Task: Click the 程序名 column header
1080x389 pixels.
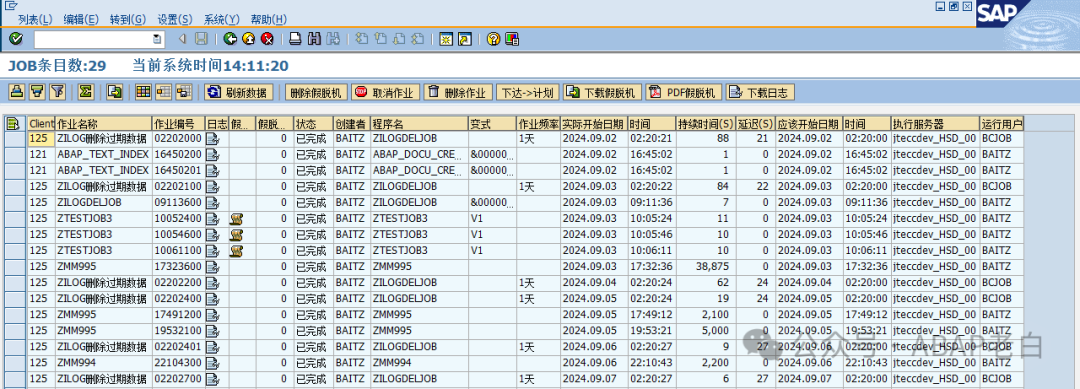Action: pyautogui.click(x=419, y=124)
